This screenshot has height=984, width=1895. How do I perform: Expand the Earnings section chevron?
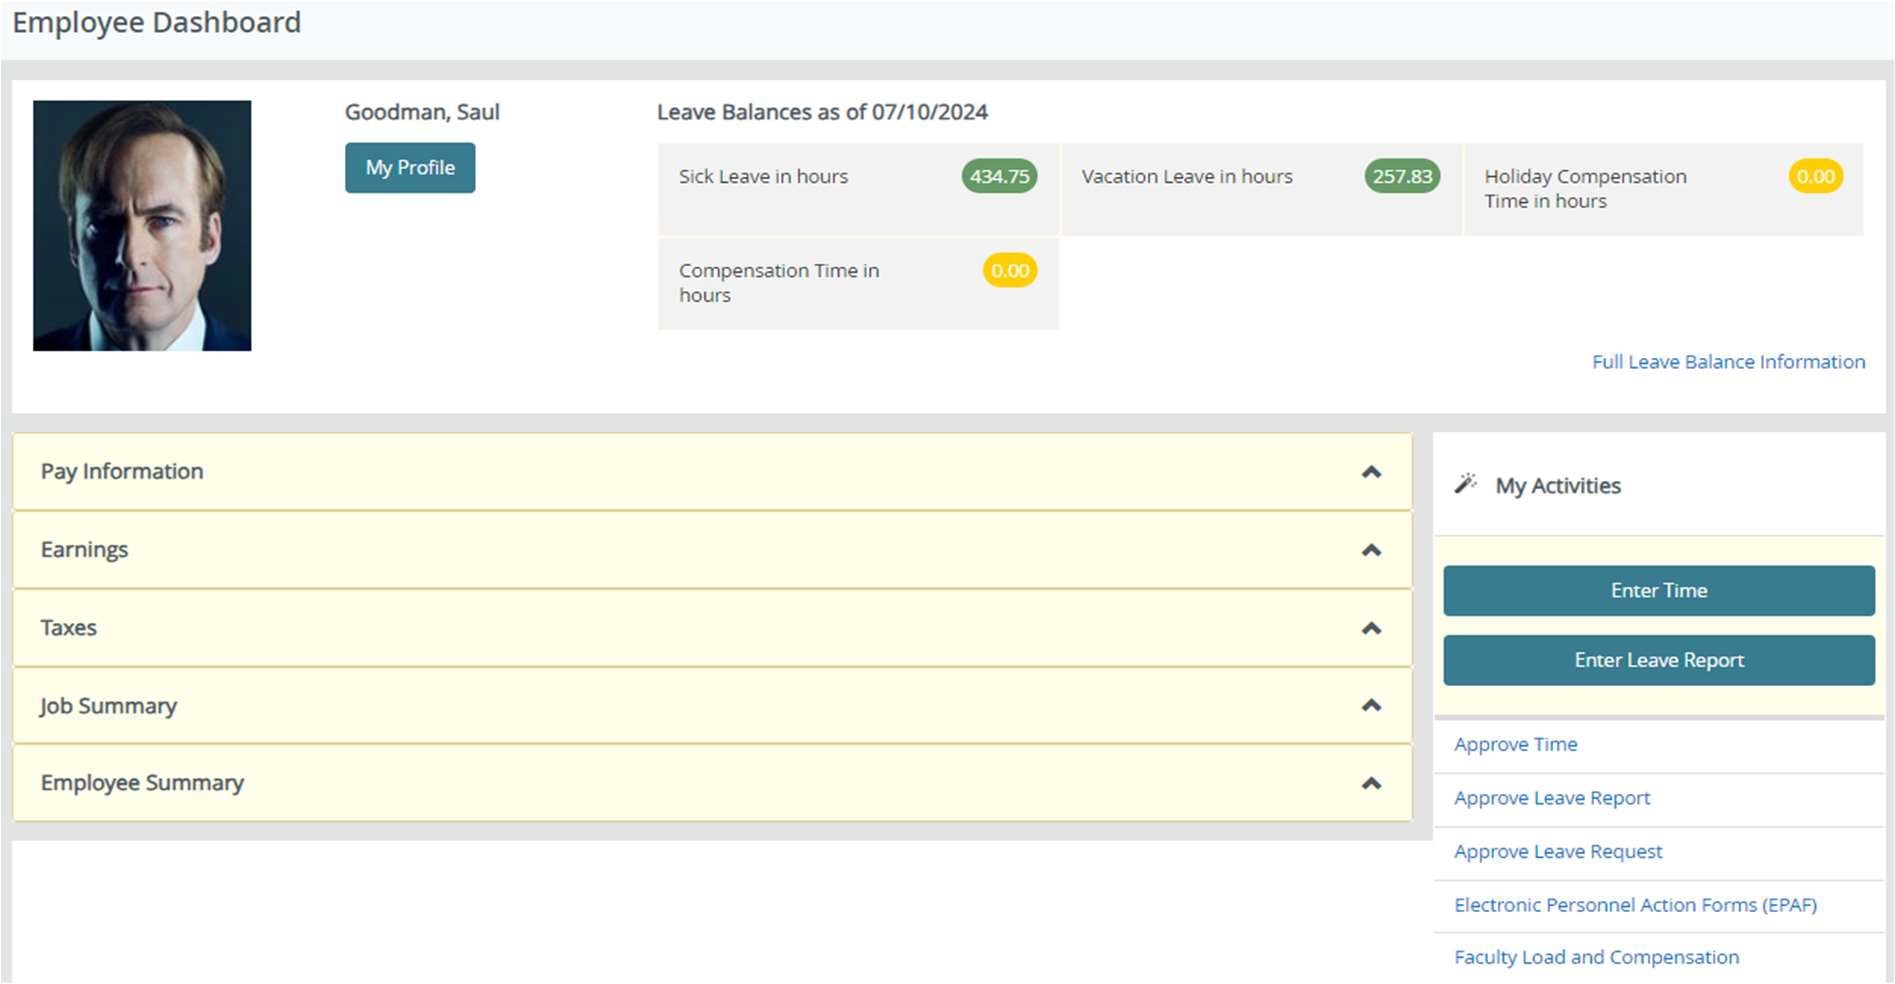coord(1371,550)
